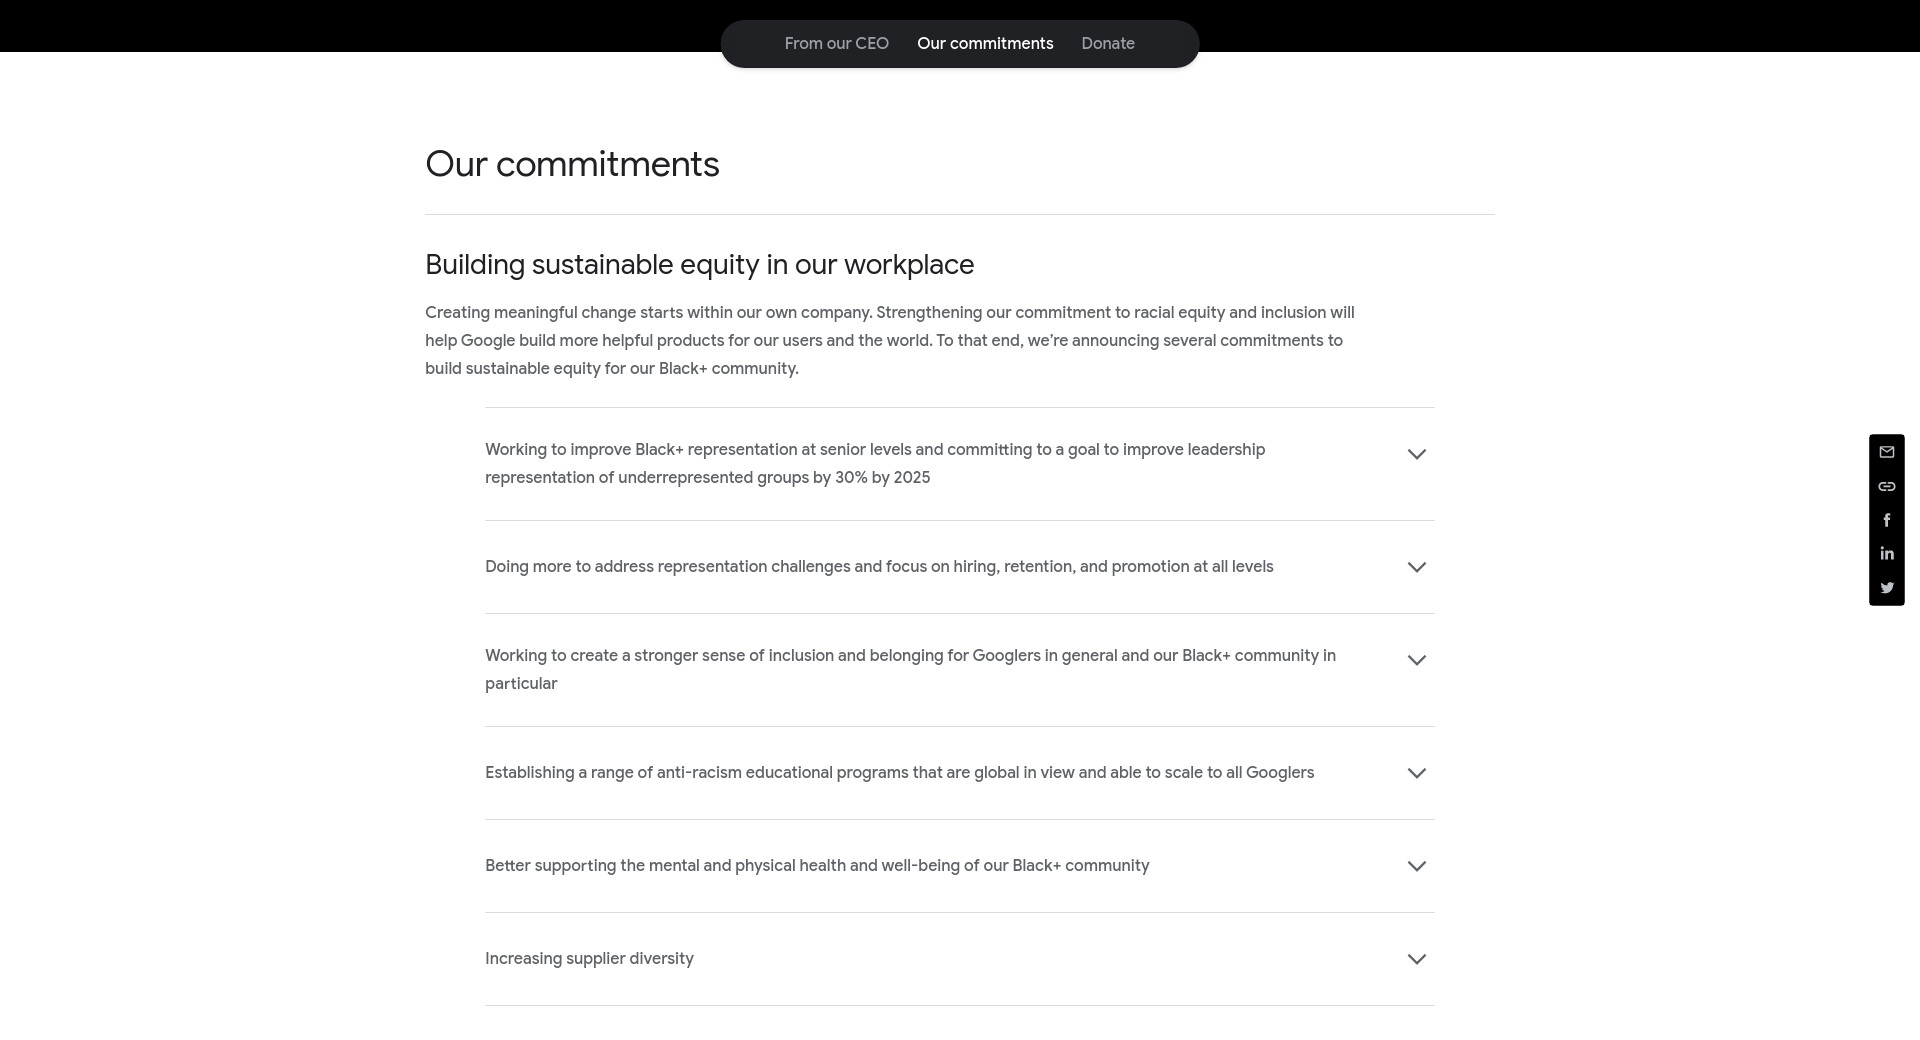This screenshot has height=1040, width=1920.
Task: Click chevron beside anti-racism educational programs row
Action: coord(1416,773)
